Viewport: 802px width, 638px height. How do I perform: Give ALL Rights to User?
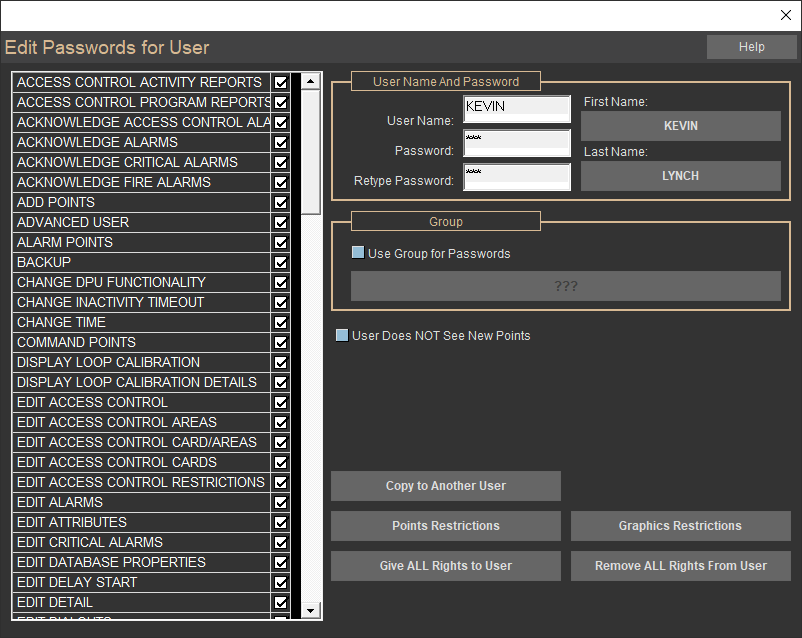[x=445, y=566]
